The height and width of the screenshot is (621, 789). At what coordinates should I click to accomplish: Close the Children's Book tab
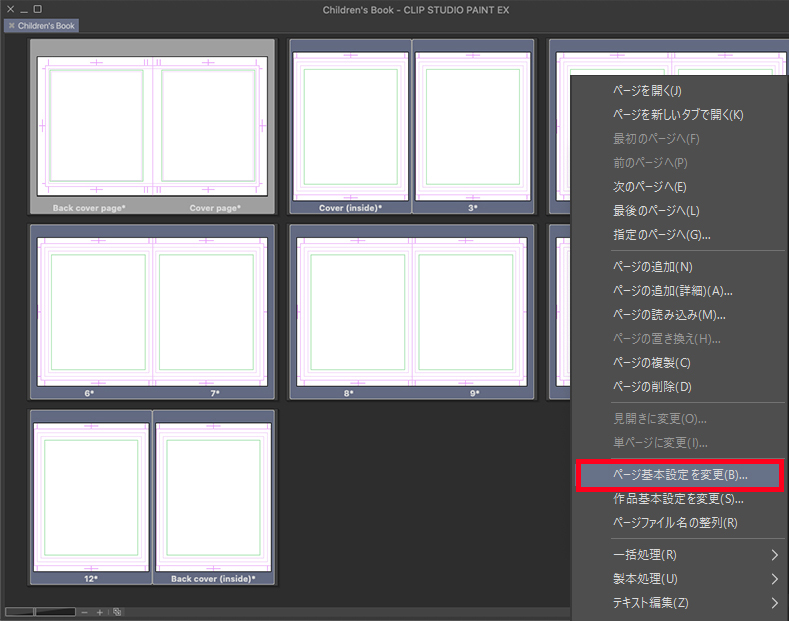[x=11, y=25]
